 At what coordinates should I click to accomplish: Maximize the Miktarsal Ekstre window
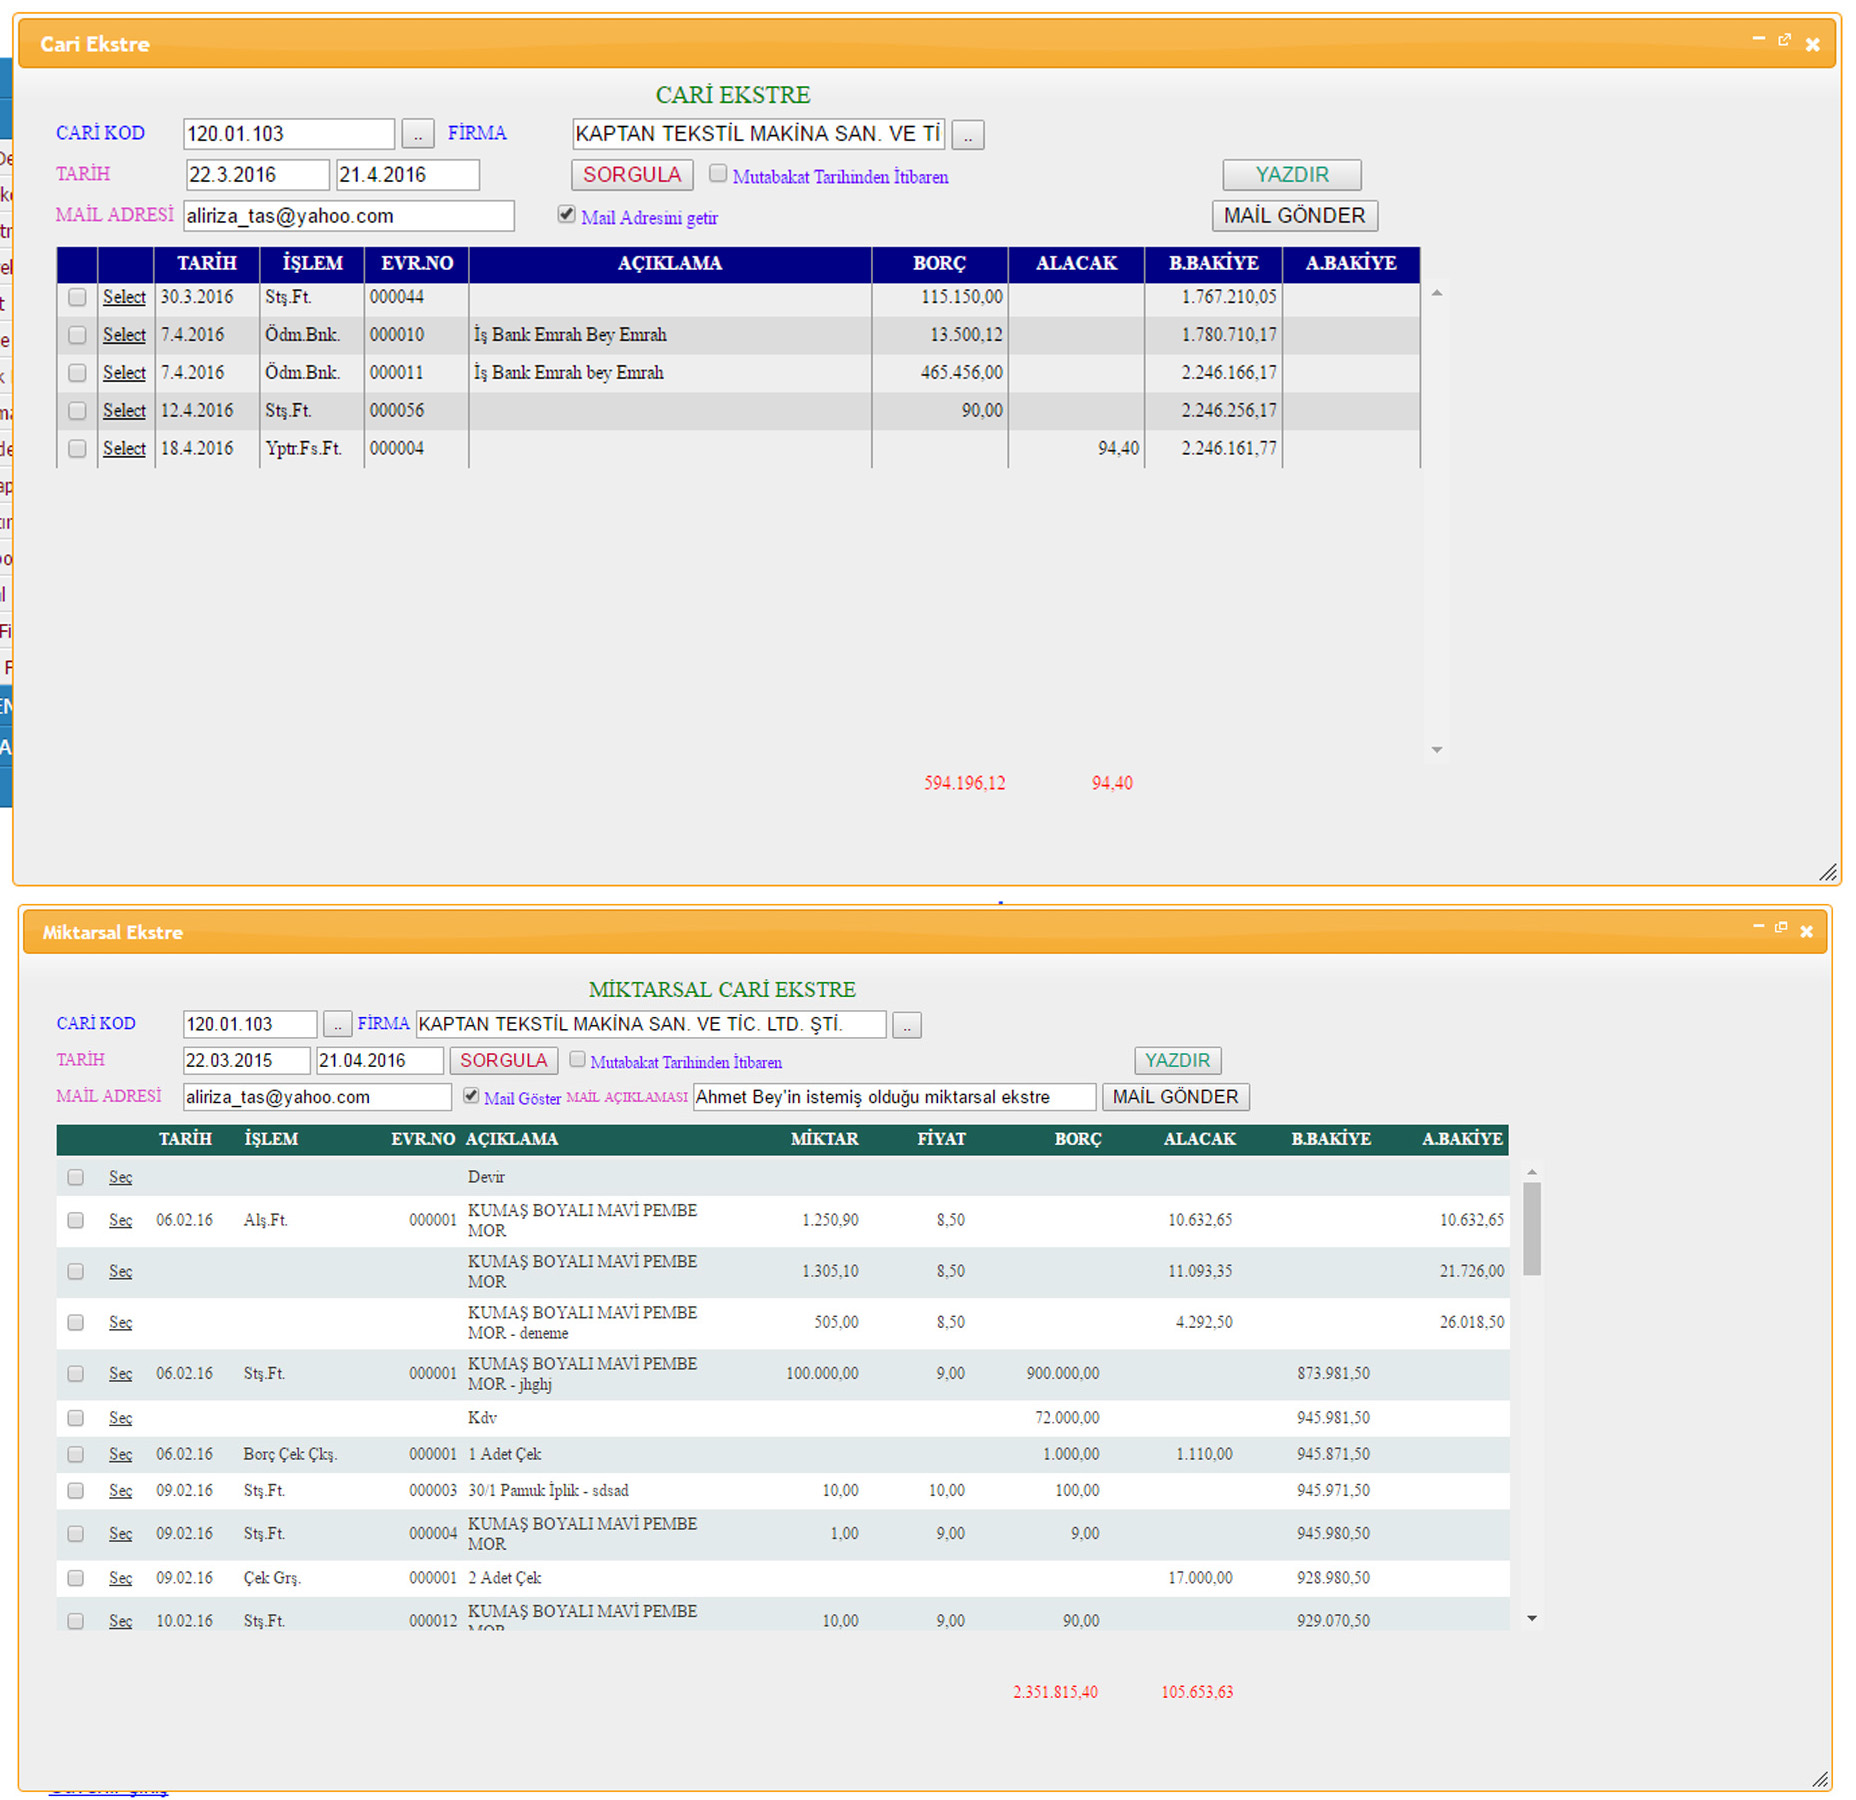click(x=1781, y=927)
